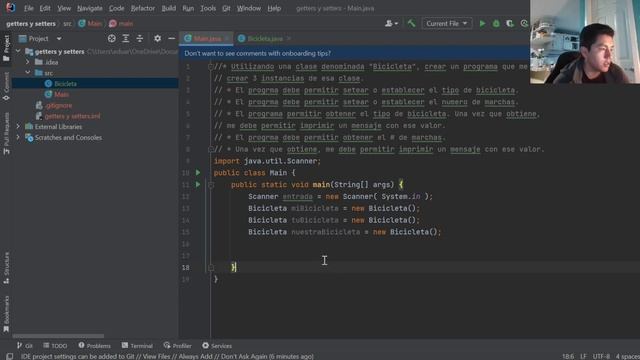
Task: Open the Run menu
Action: [188, 8]
